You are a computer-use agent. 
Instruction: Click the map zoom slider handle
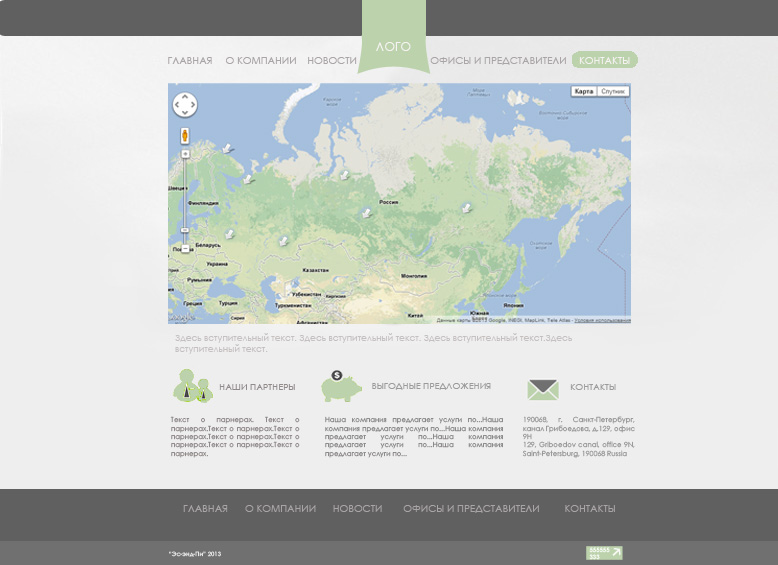185,230
